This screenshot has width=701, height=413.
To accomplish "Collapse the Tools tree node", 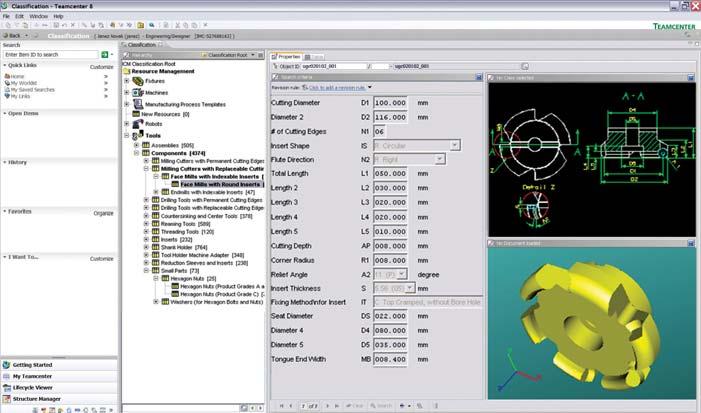I will coord(127,136).
